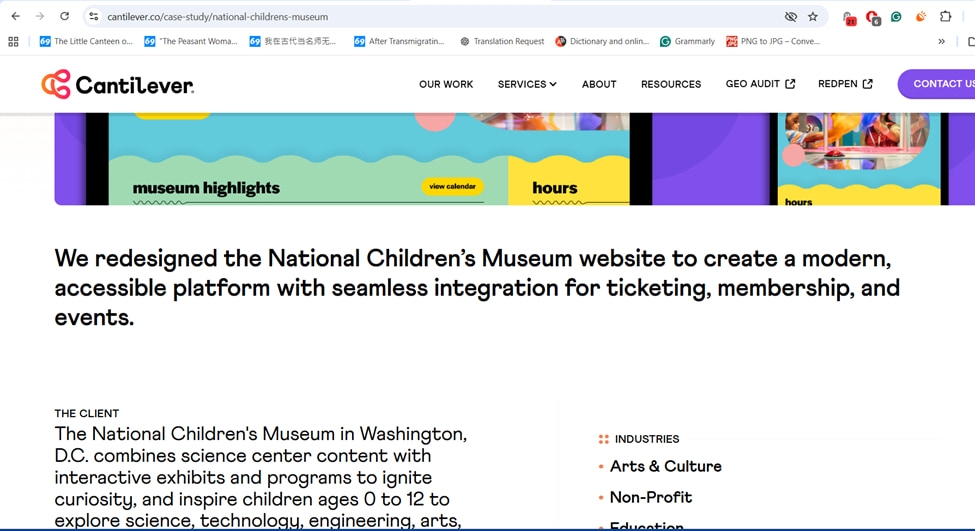Click the 'Arts & Culture' industry item
Screen dimensions: 975x531
(665, 466)
